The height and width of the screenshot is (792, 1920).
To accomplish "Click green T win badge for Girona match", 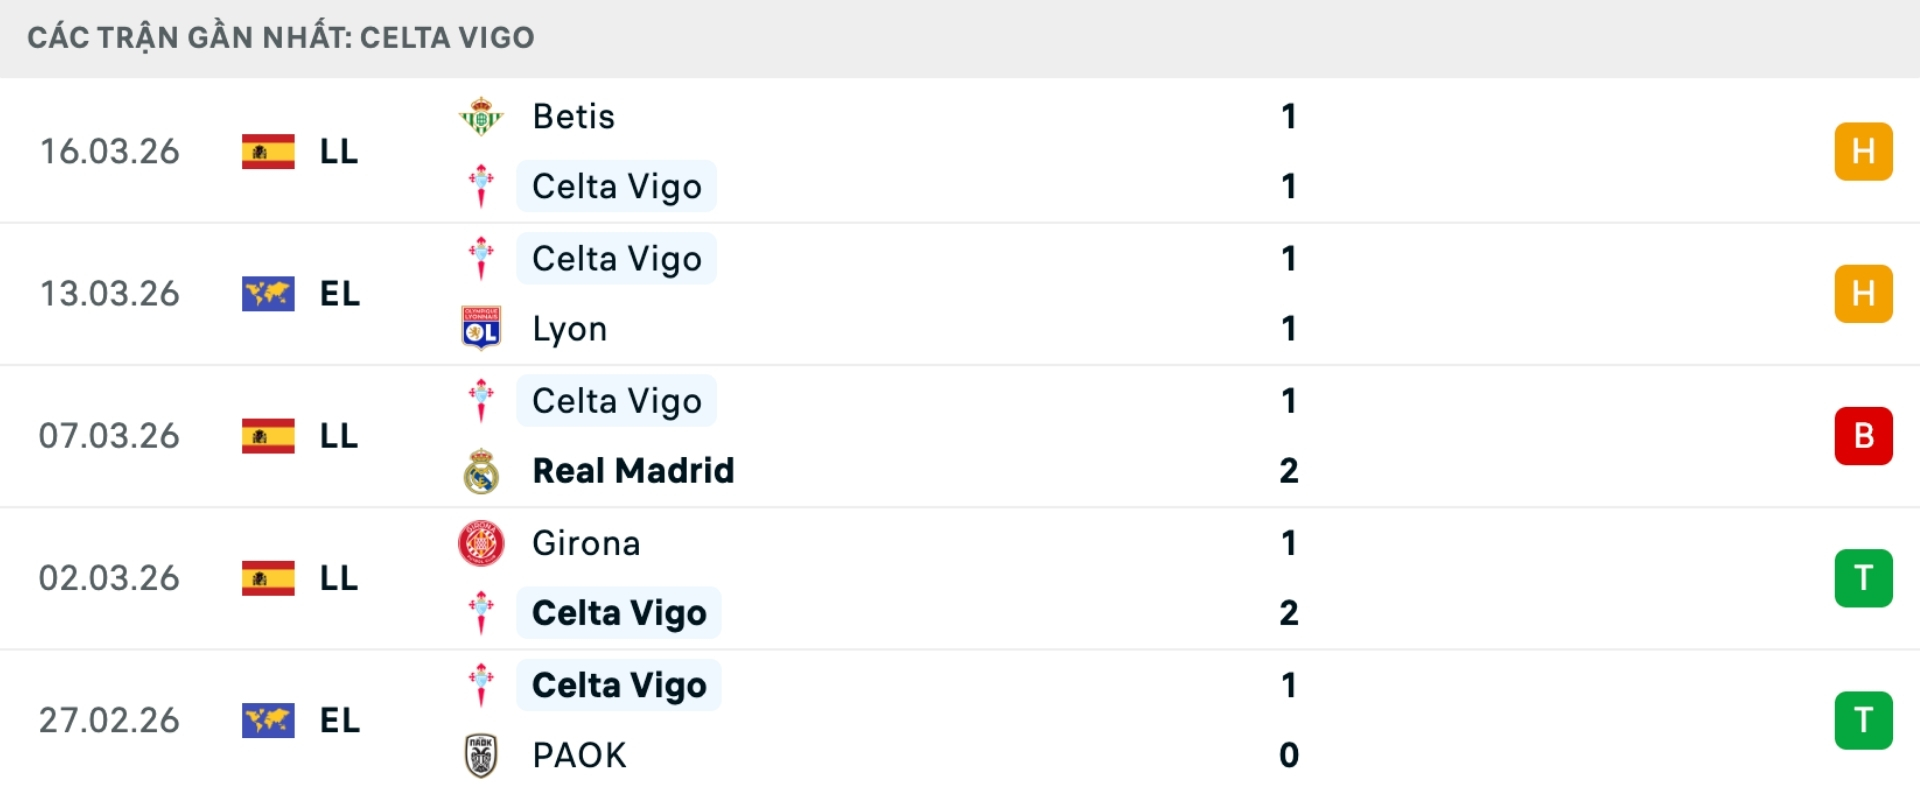I will click(1863, 578).
